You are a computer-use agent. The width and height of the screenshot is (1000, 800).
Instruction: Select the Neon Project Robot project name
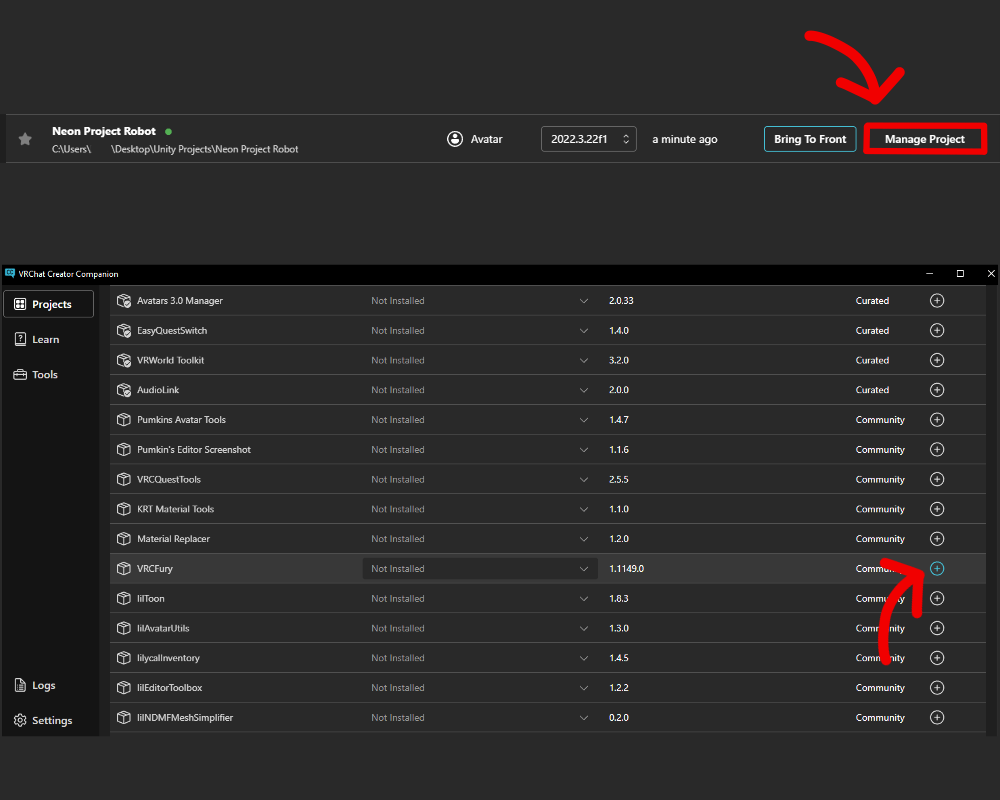[x=104, y=131]
